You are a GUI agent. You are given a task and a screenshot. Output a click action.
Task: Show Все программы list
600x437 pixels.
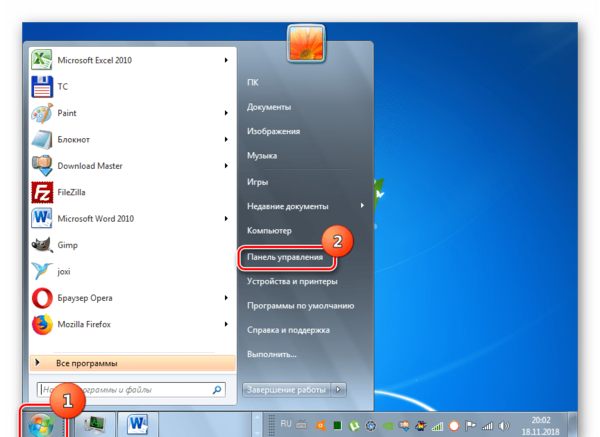pos(133,363)
